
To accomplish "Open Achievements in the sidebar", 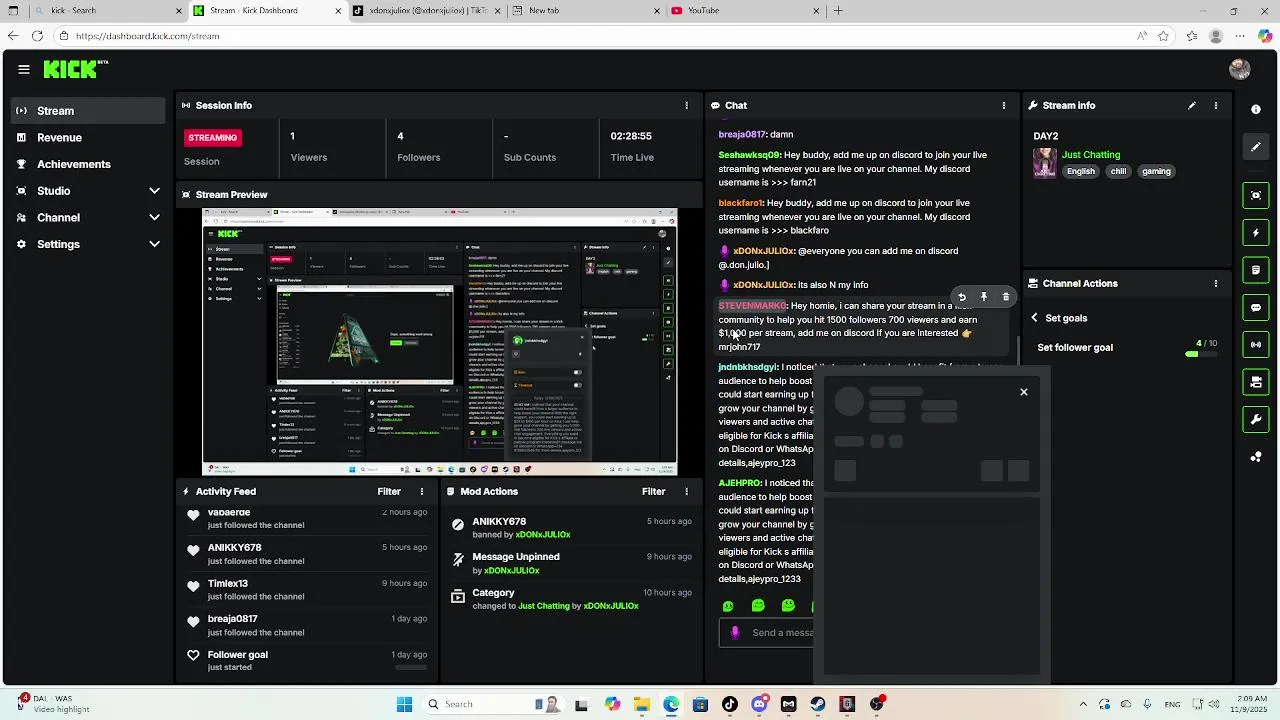I will (88, 164).
